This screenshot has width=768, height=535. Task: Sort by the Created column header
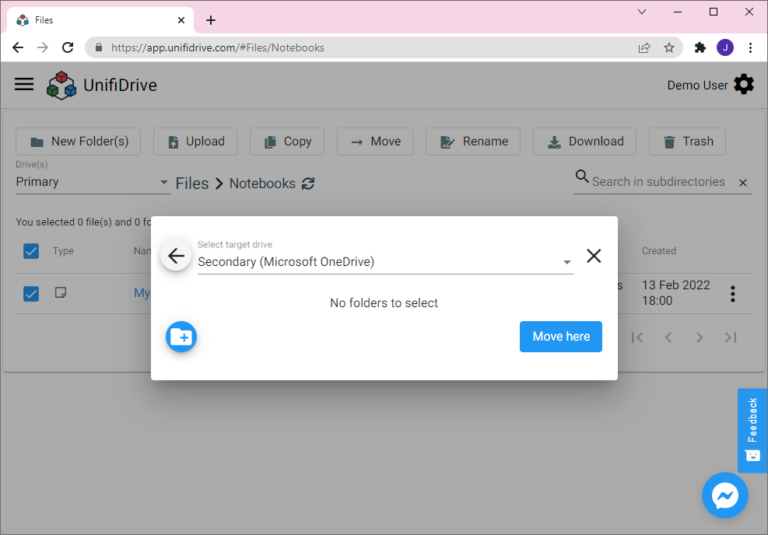(659, 251)
